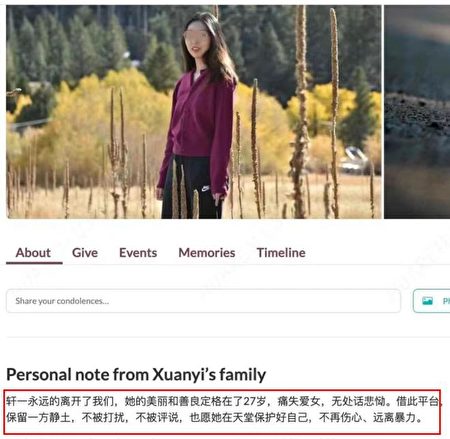Click the second line of the Chinese family note
The image size is (450, 439).
215,417
